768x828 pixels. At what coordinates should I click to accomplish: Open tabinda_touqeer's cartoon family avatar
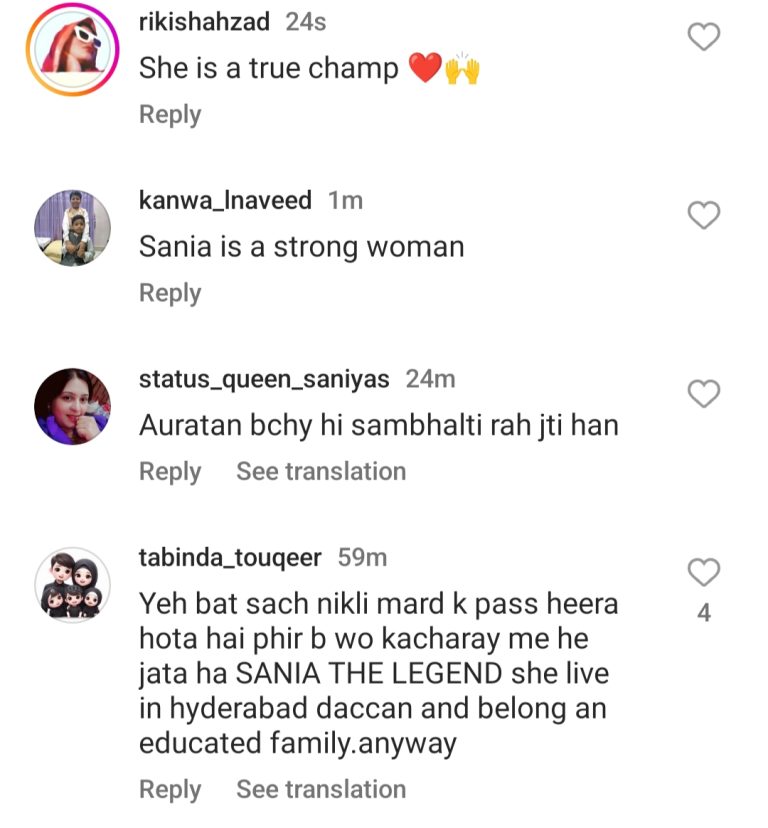point(72,585)
